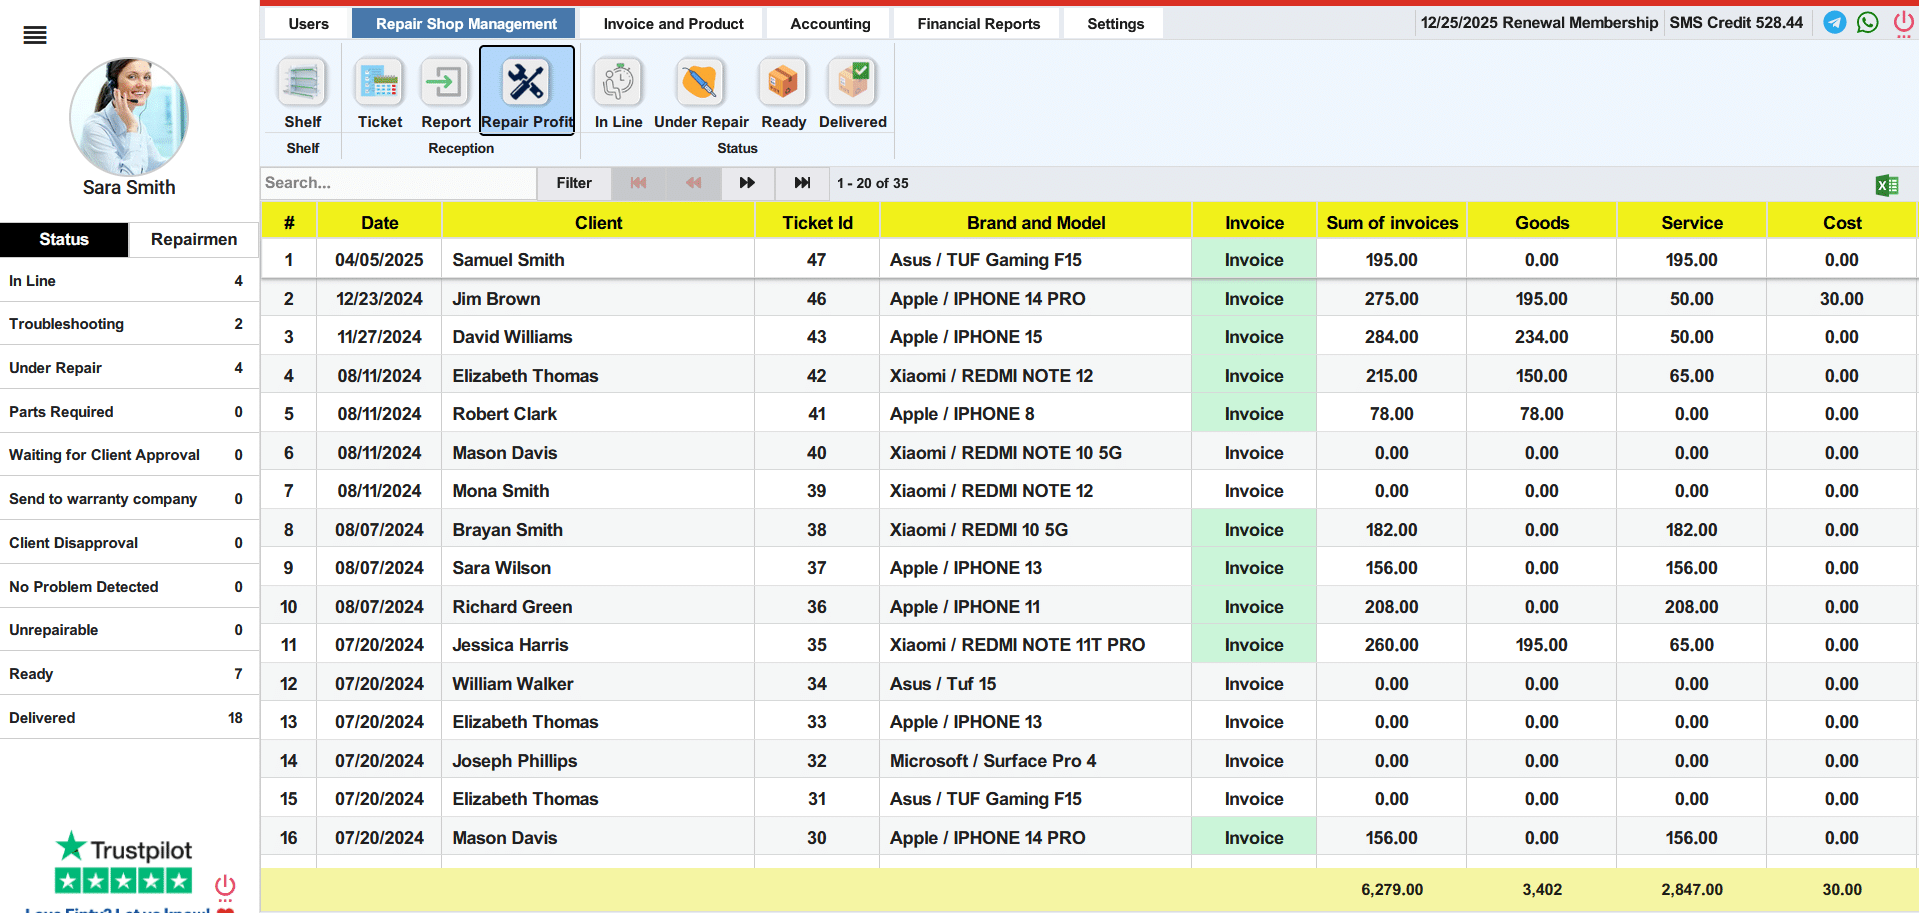
Task: Open Invoice for Samuel Smith ticket 47
Action: tap(1254, 260)
